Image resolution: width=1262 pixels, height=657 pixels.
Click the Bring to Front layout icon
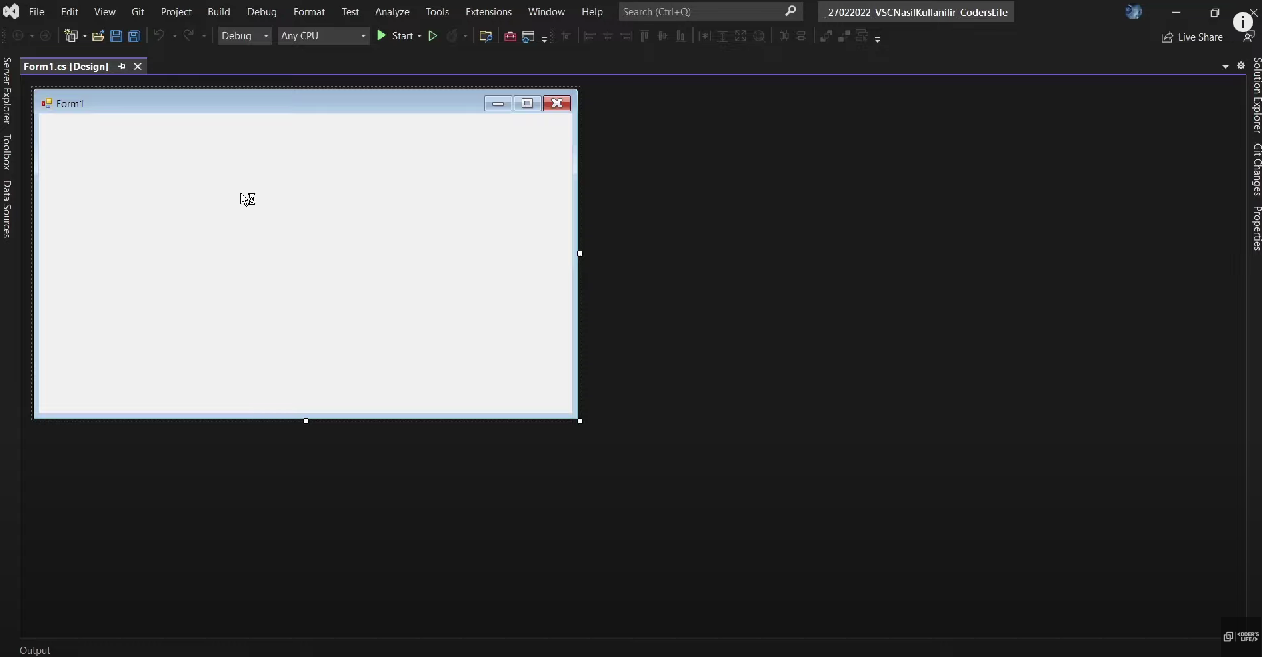[x=825, y=36]
